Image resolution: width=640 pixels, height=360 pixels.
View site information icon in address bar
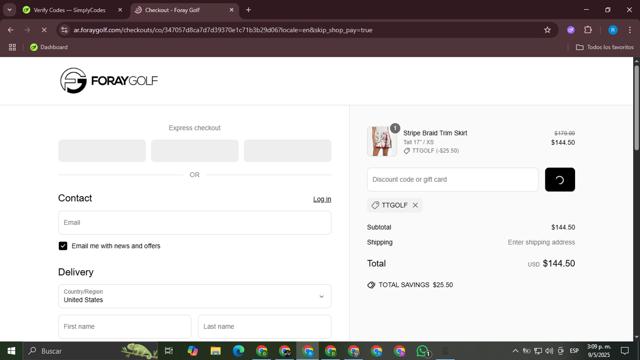tap(64, 30)
